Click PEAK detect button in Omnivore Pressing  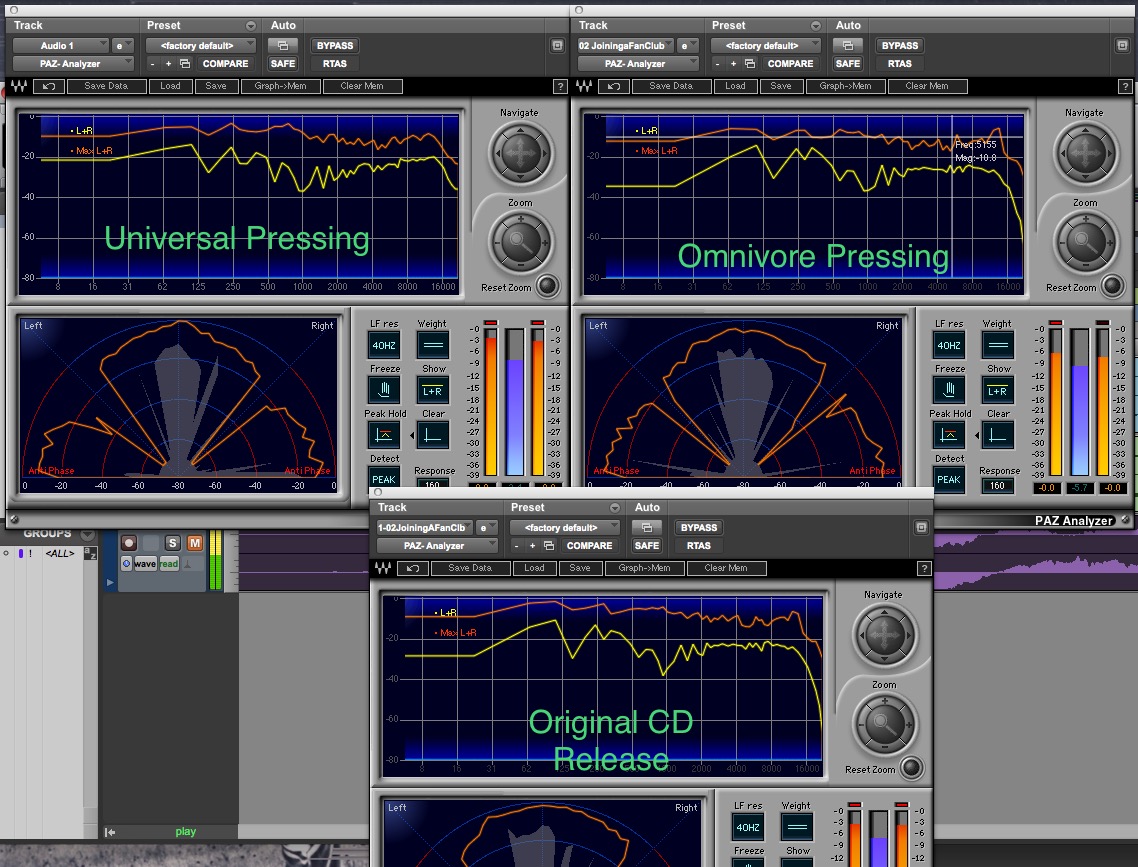tap(949, 479)
